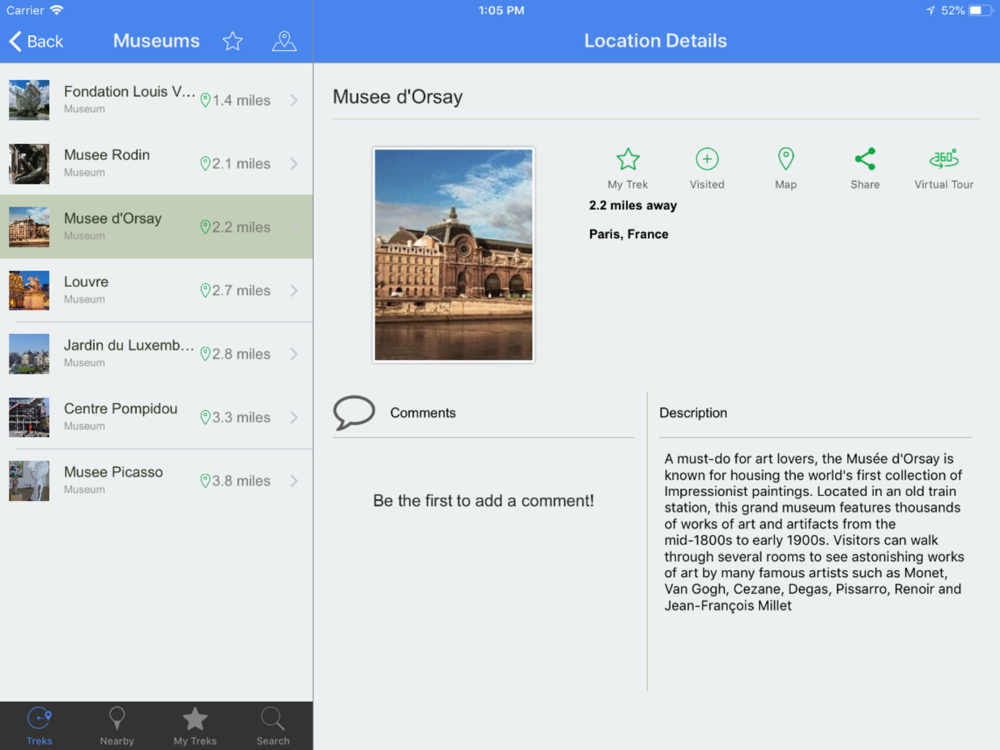Tap Musee Picasso thumbnail image
The height and width of the screenshot is (750, 1000).
29,481
